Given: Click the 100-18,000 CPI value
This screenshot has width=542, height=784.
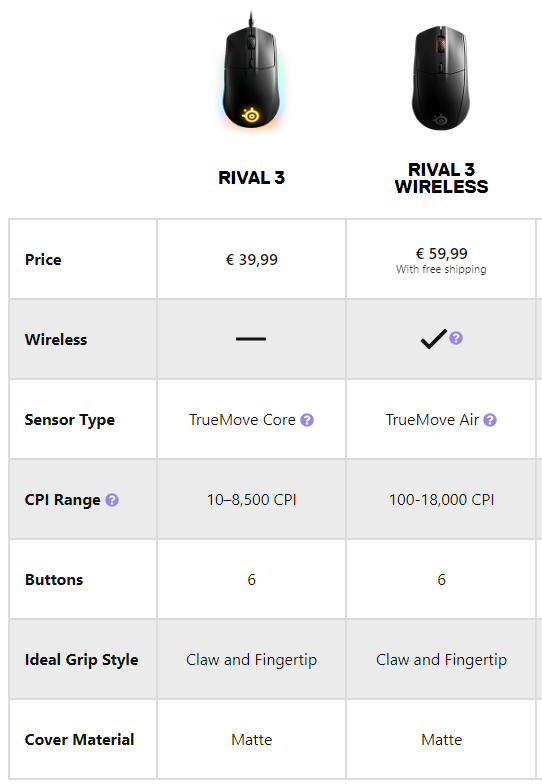Looking at the screenshot, I should pos(442,500).
